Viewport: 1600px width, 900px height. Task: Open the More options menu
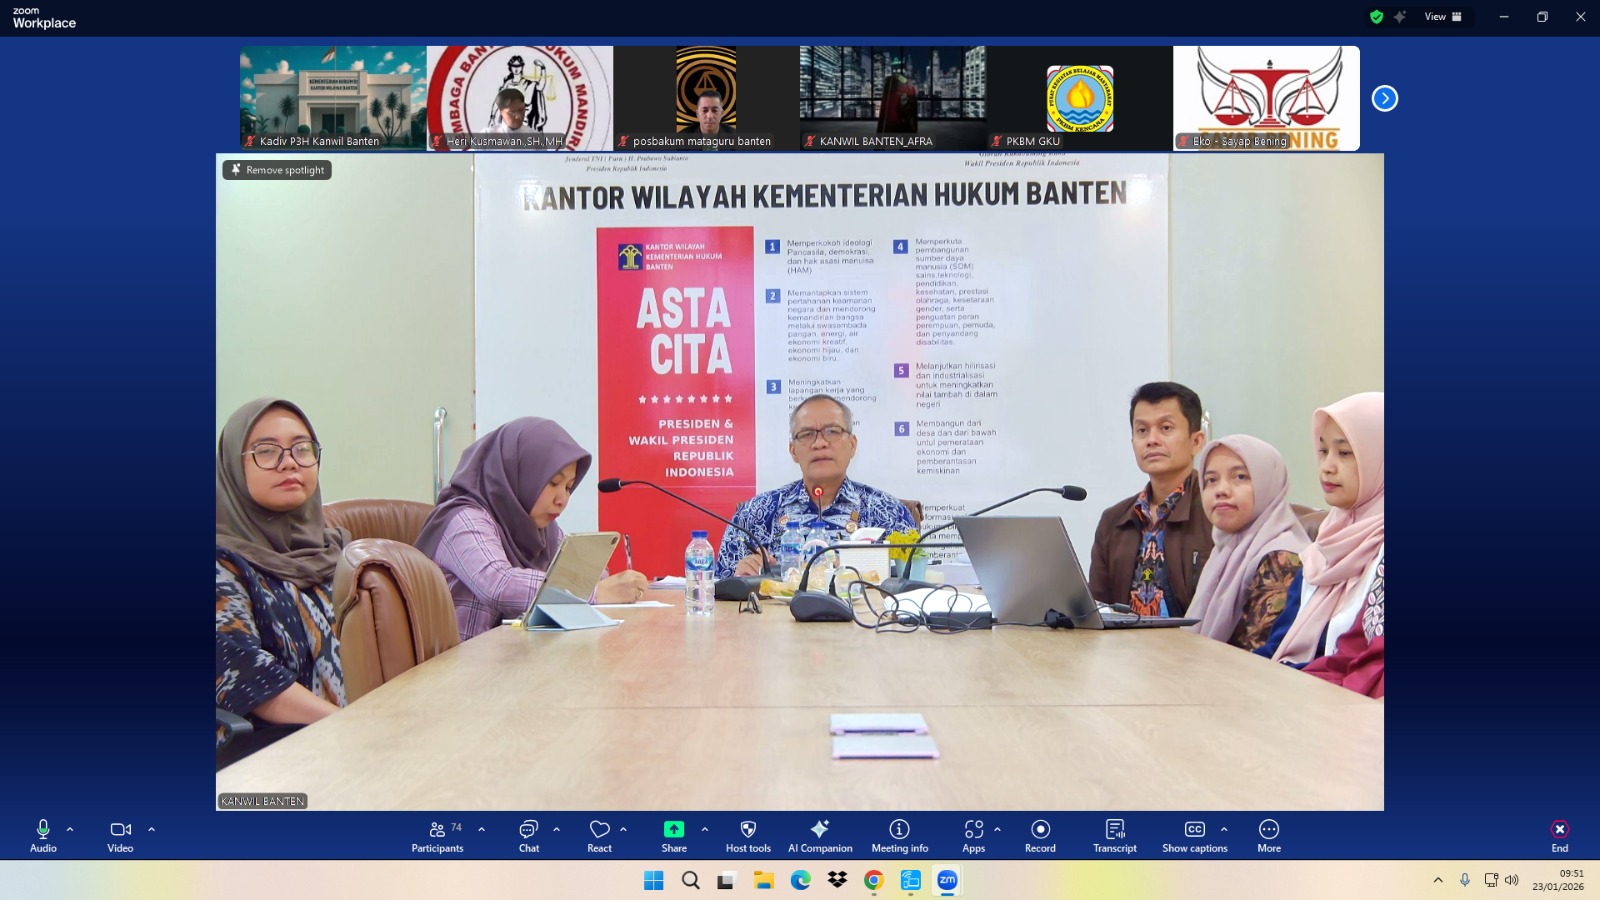1269,836
